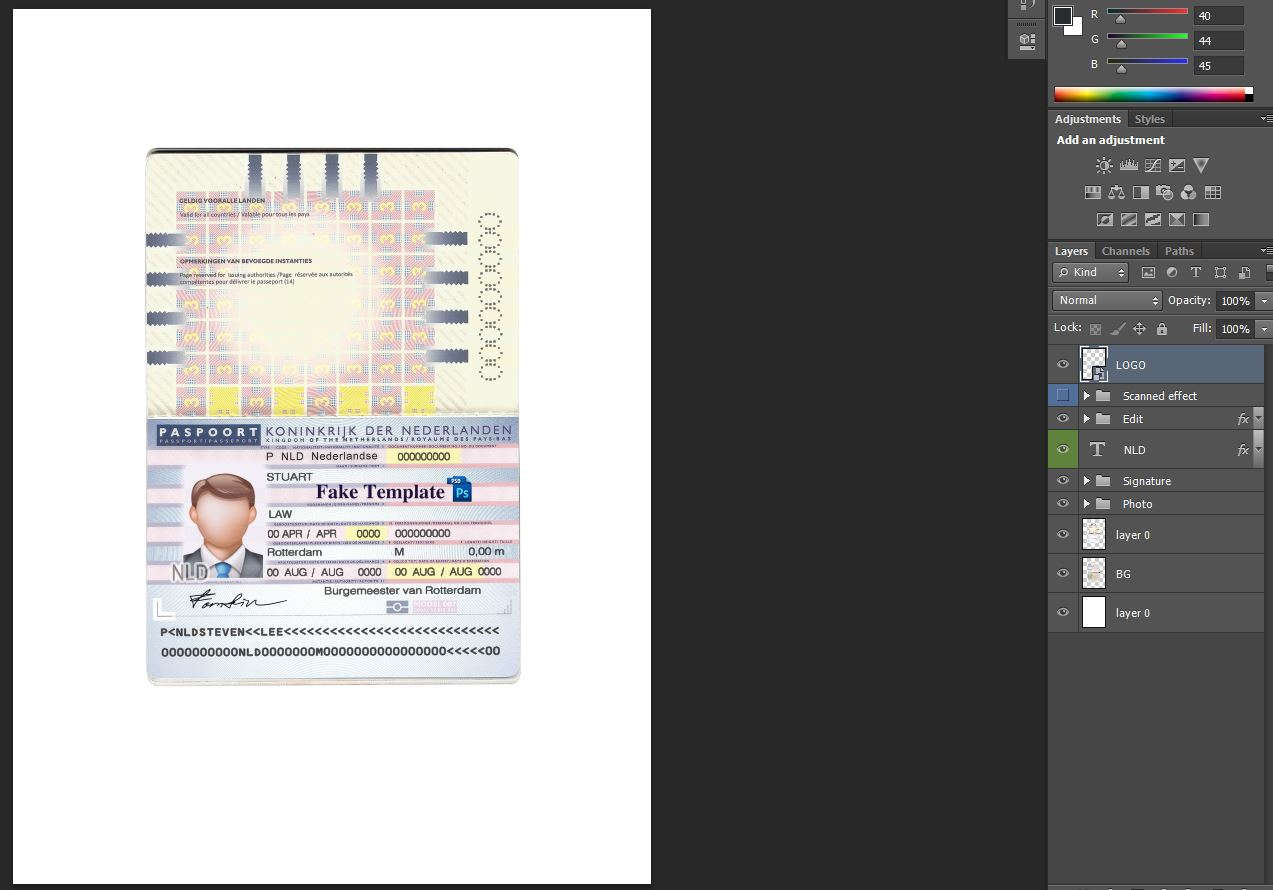Image resolution: width=1273 pixels, height=890 pixels.
Task: Enable the Lock position icon
Action: [x=1139, y=326]
